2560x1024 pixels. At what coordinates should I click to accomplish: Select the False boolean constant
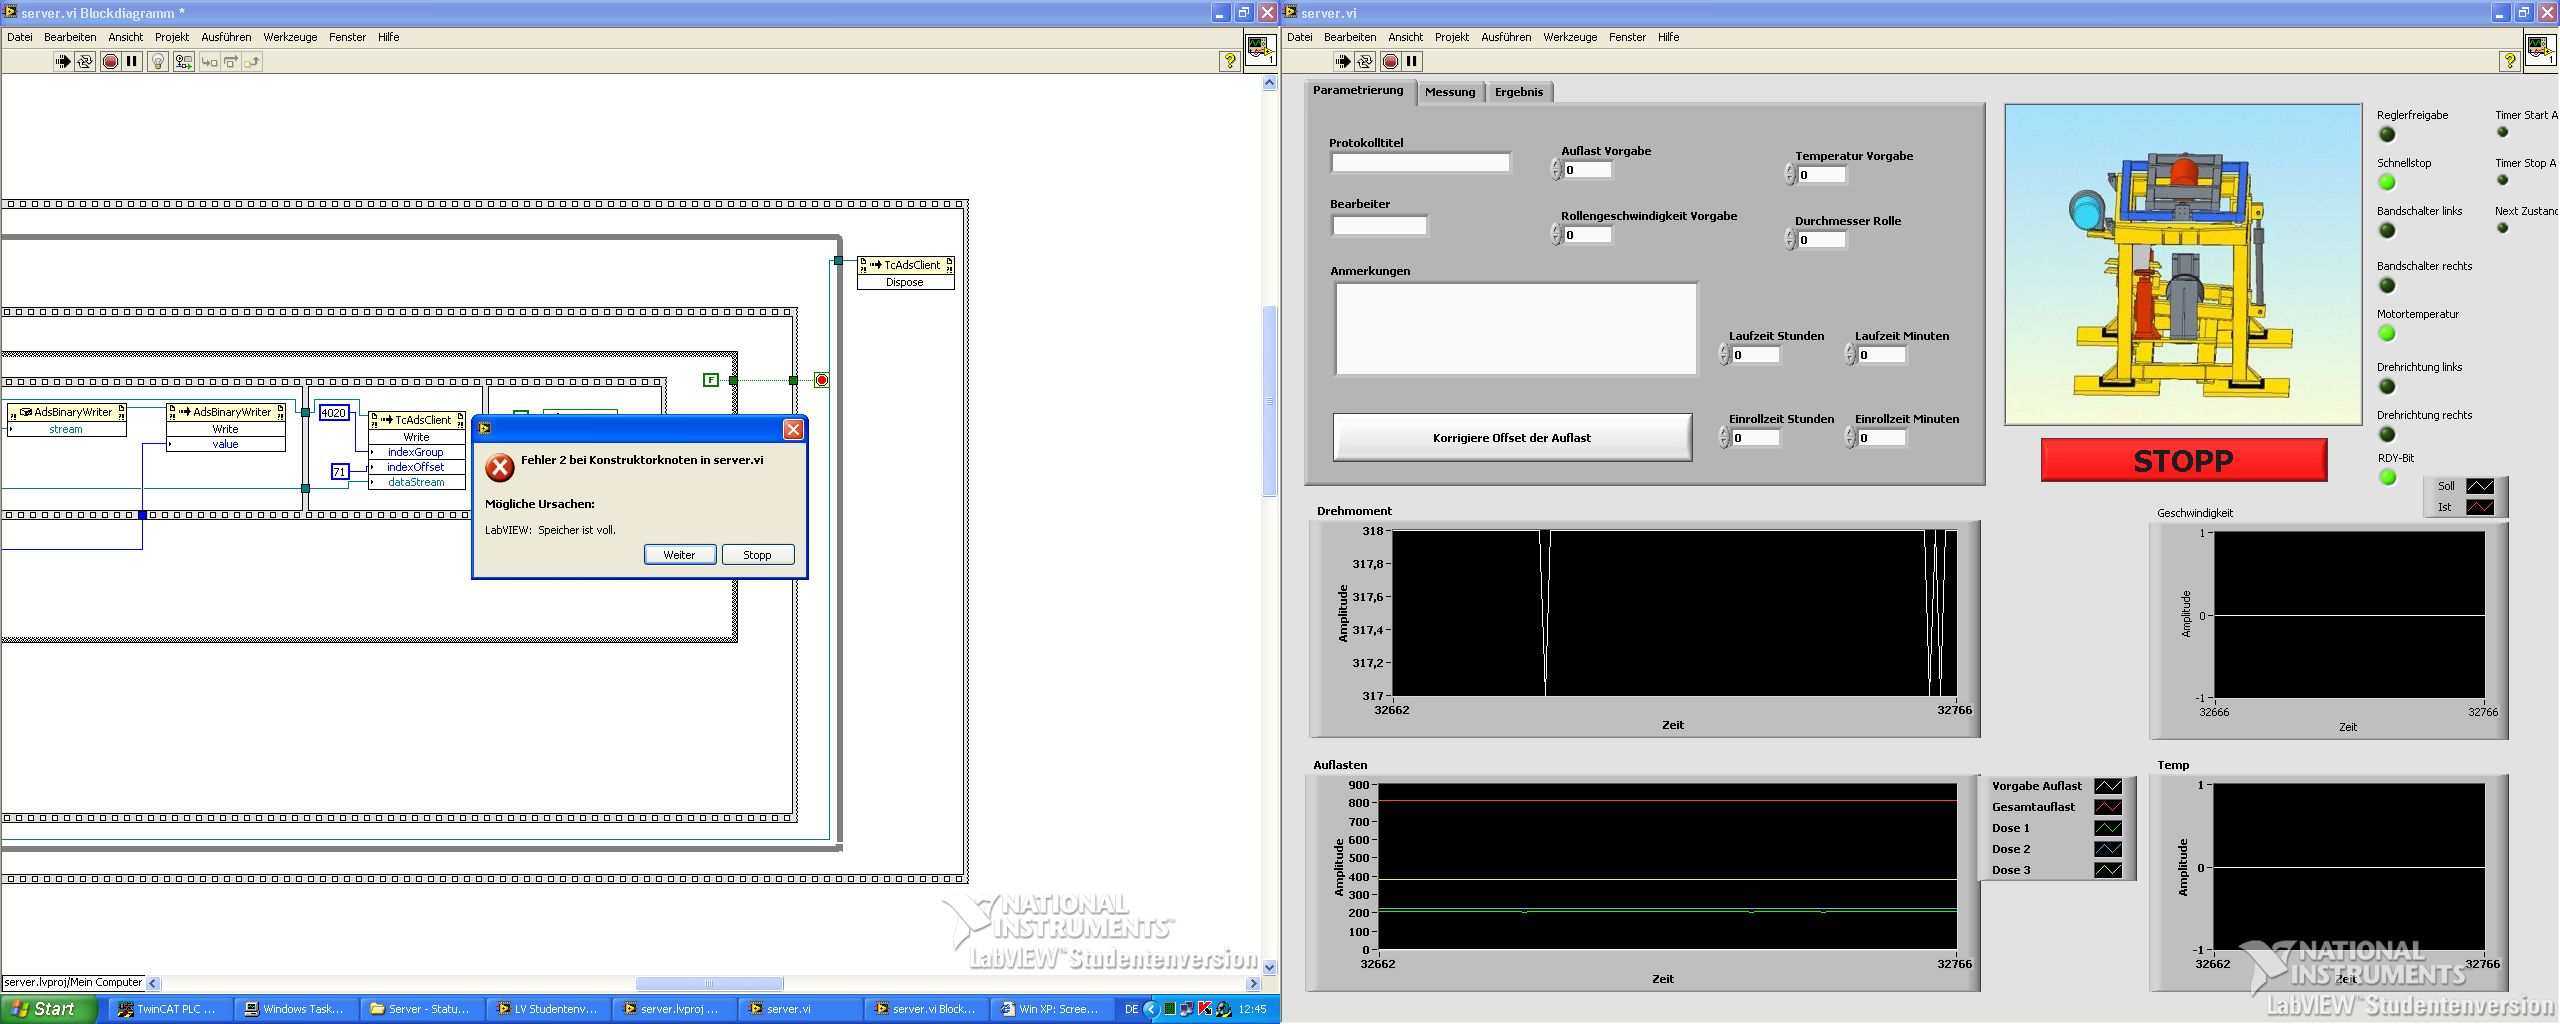(711, 380)
